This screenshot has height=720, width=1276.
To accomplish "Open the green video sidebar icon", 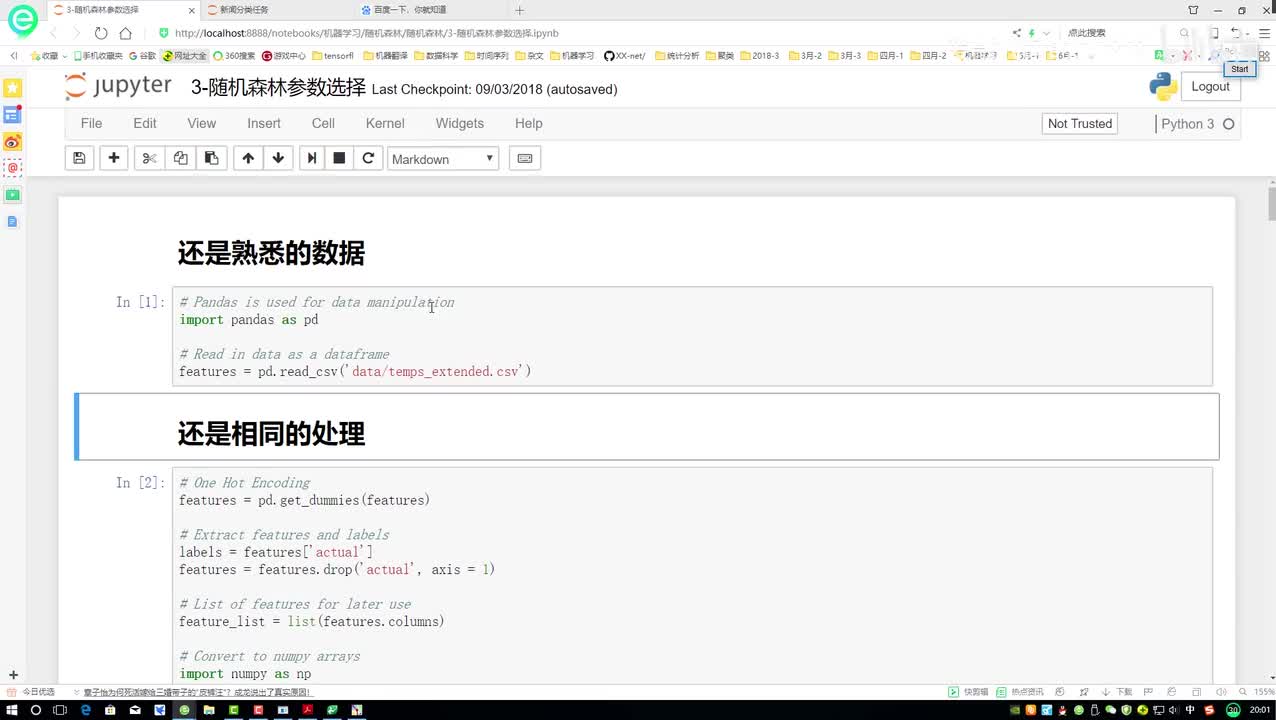I will click(x=12, y=195).
